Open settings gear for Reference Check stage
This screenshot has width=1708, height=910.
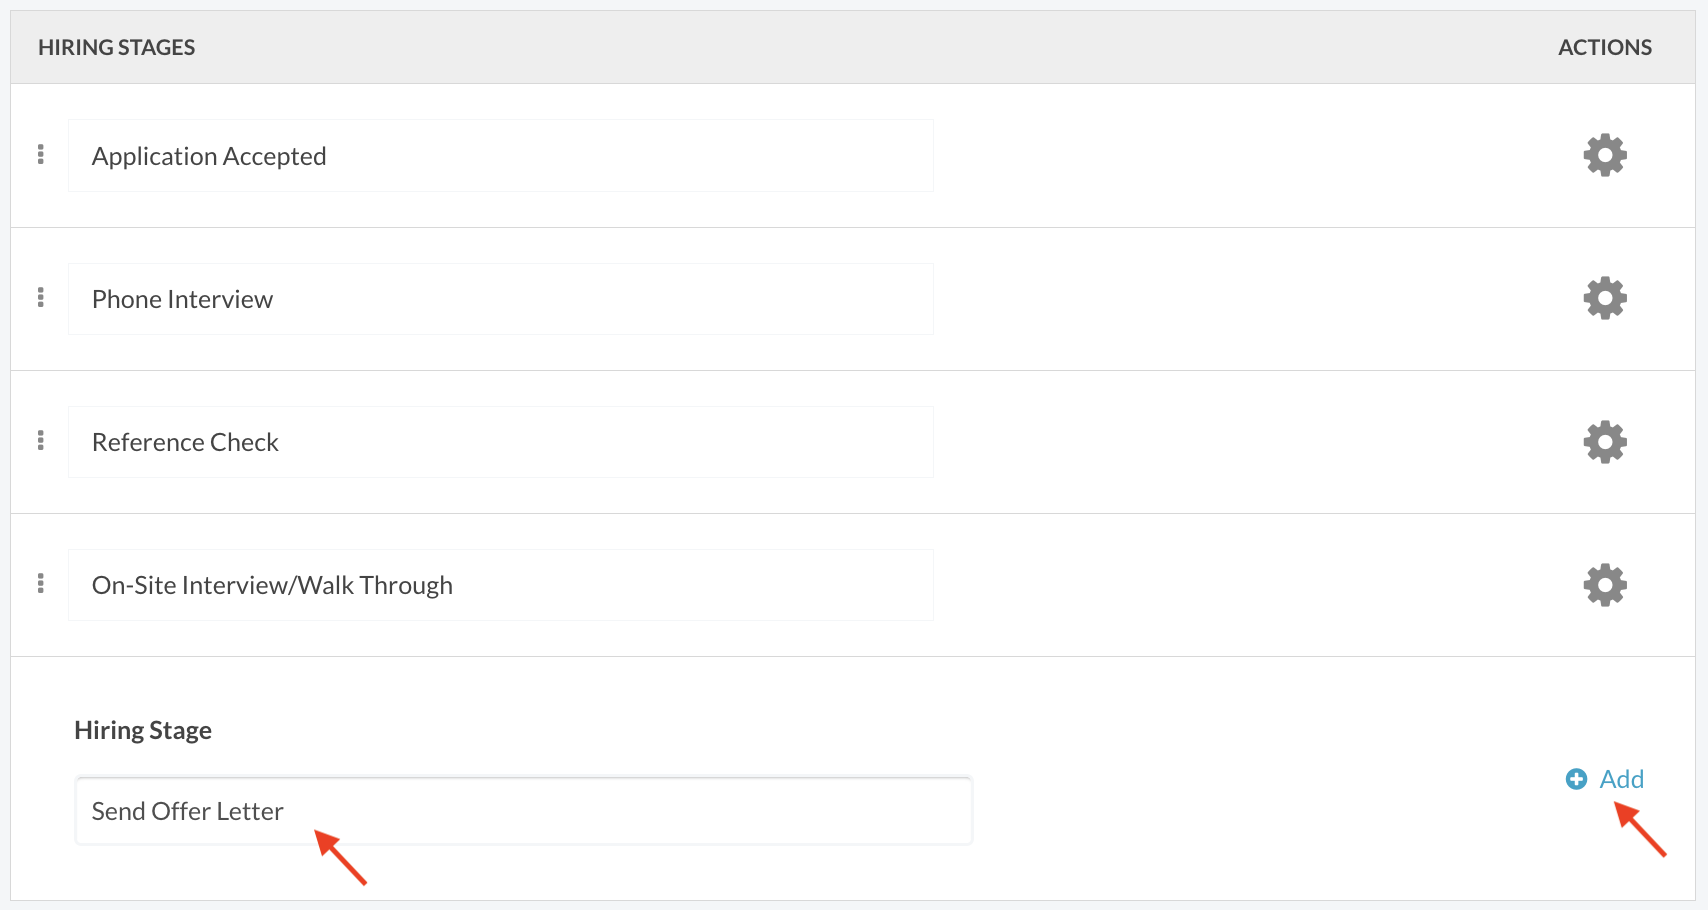[x=1605, y=441]
